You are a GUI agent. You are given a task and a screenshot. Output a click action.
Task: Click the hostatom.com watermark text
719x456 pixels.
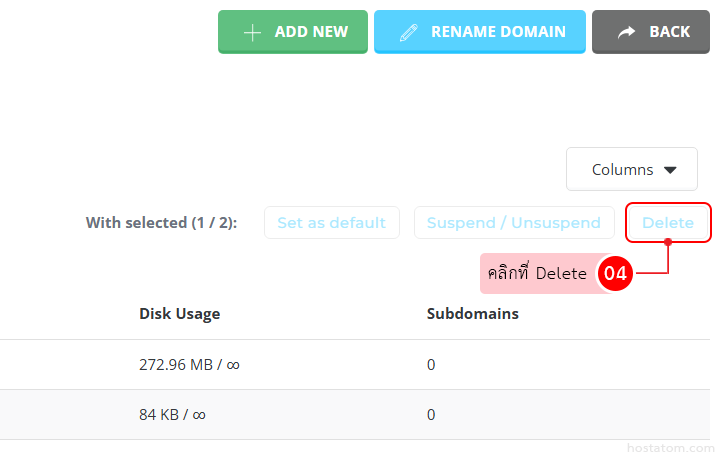[x=668, y=447]
